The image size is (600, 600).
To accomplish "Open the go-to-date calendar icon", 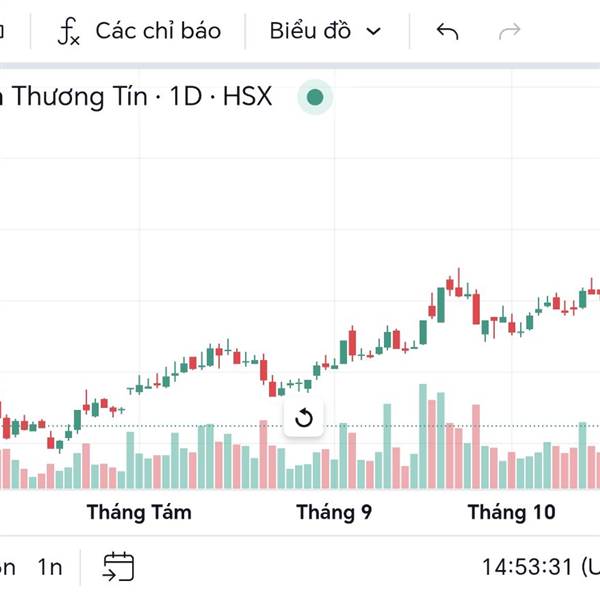I will click(x=118, y=567).
